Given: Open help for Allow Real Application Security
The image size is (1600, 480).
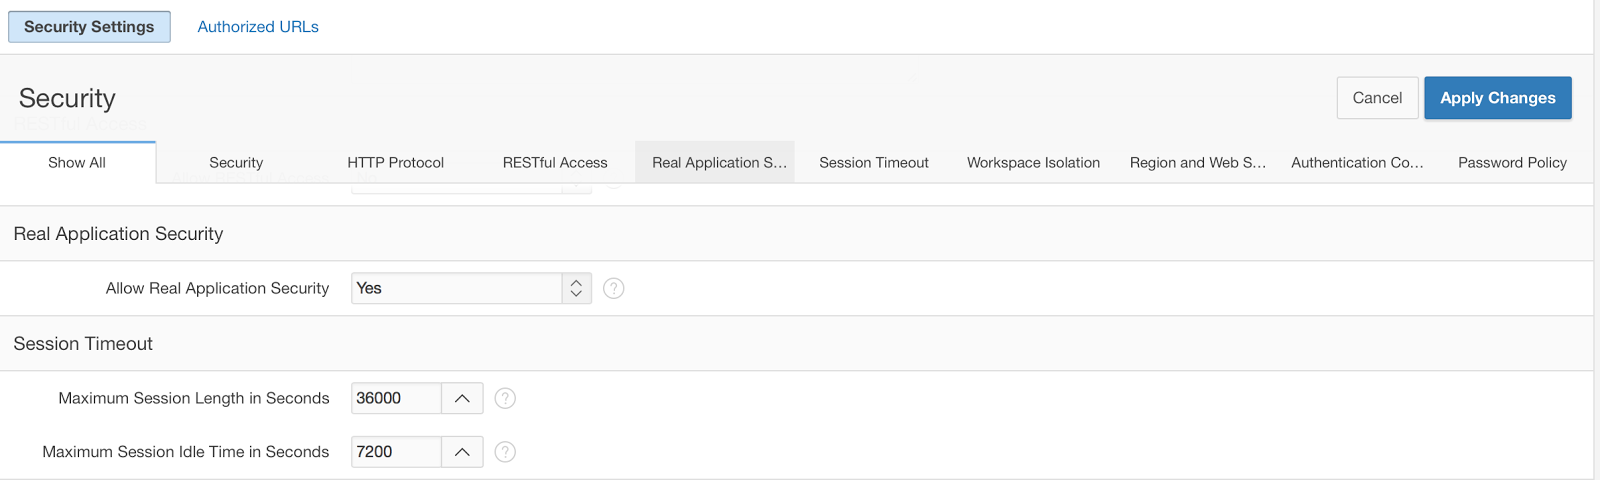Looking at the screenshot, I should tap(614, 288).
